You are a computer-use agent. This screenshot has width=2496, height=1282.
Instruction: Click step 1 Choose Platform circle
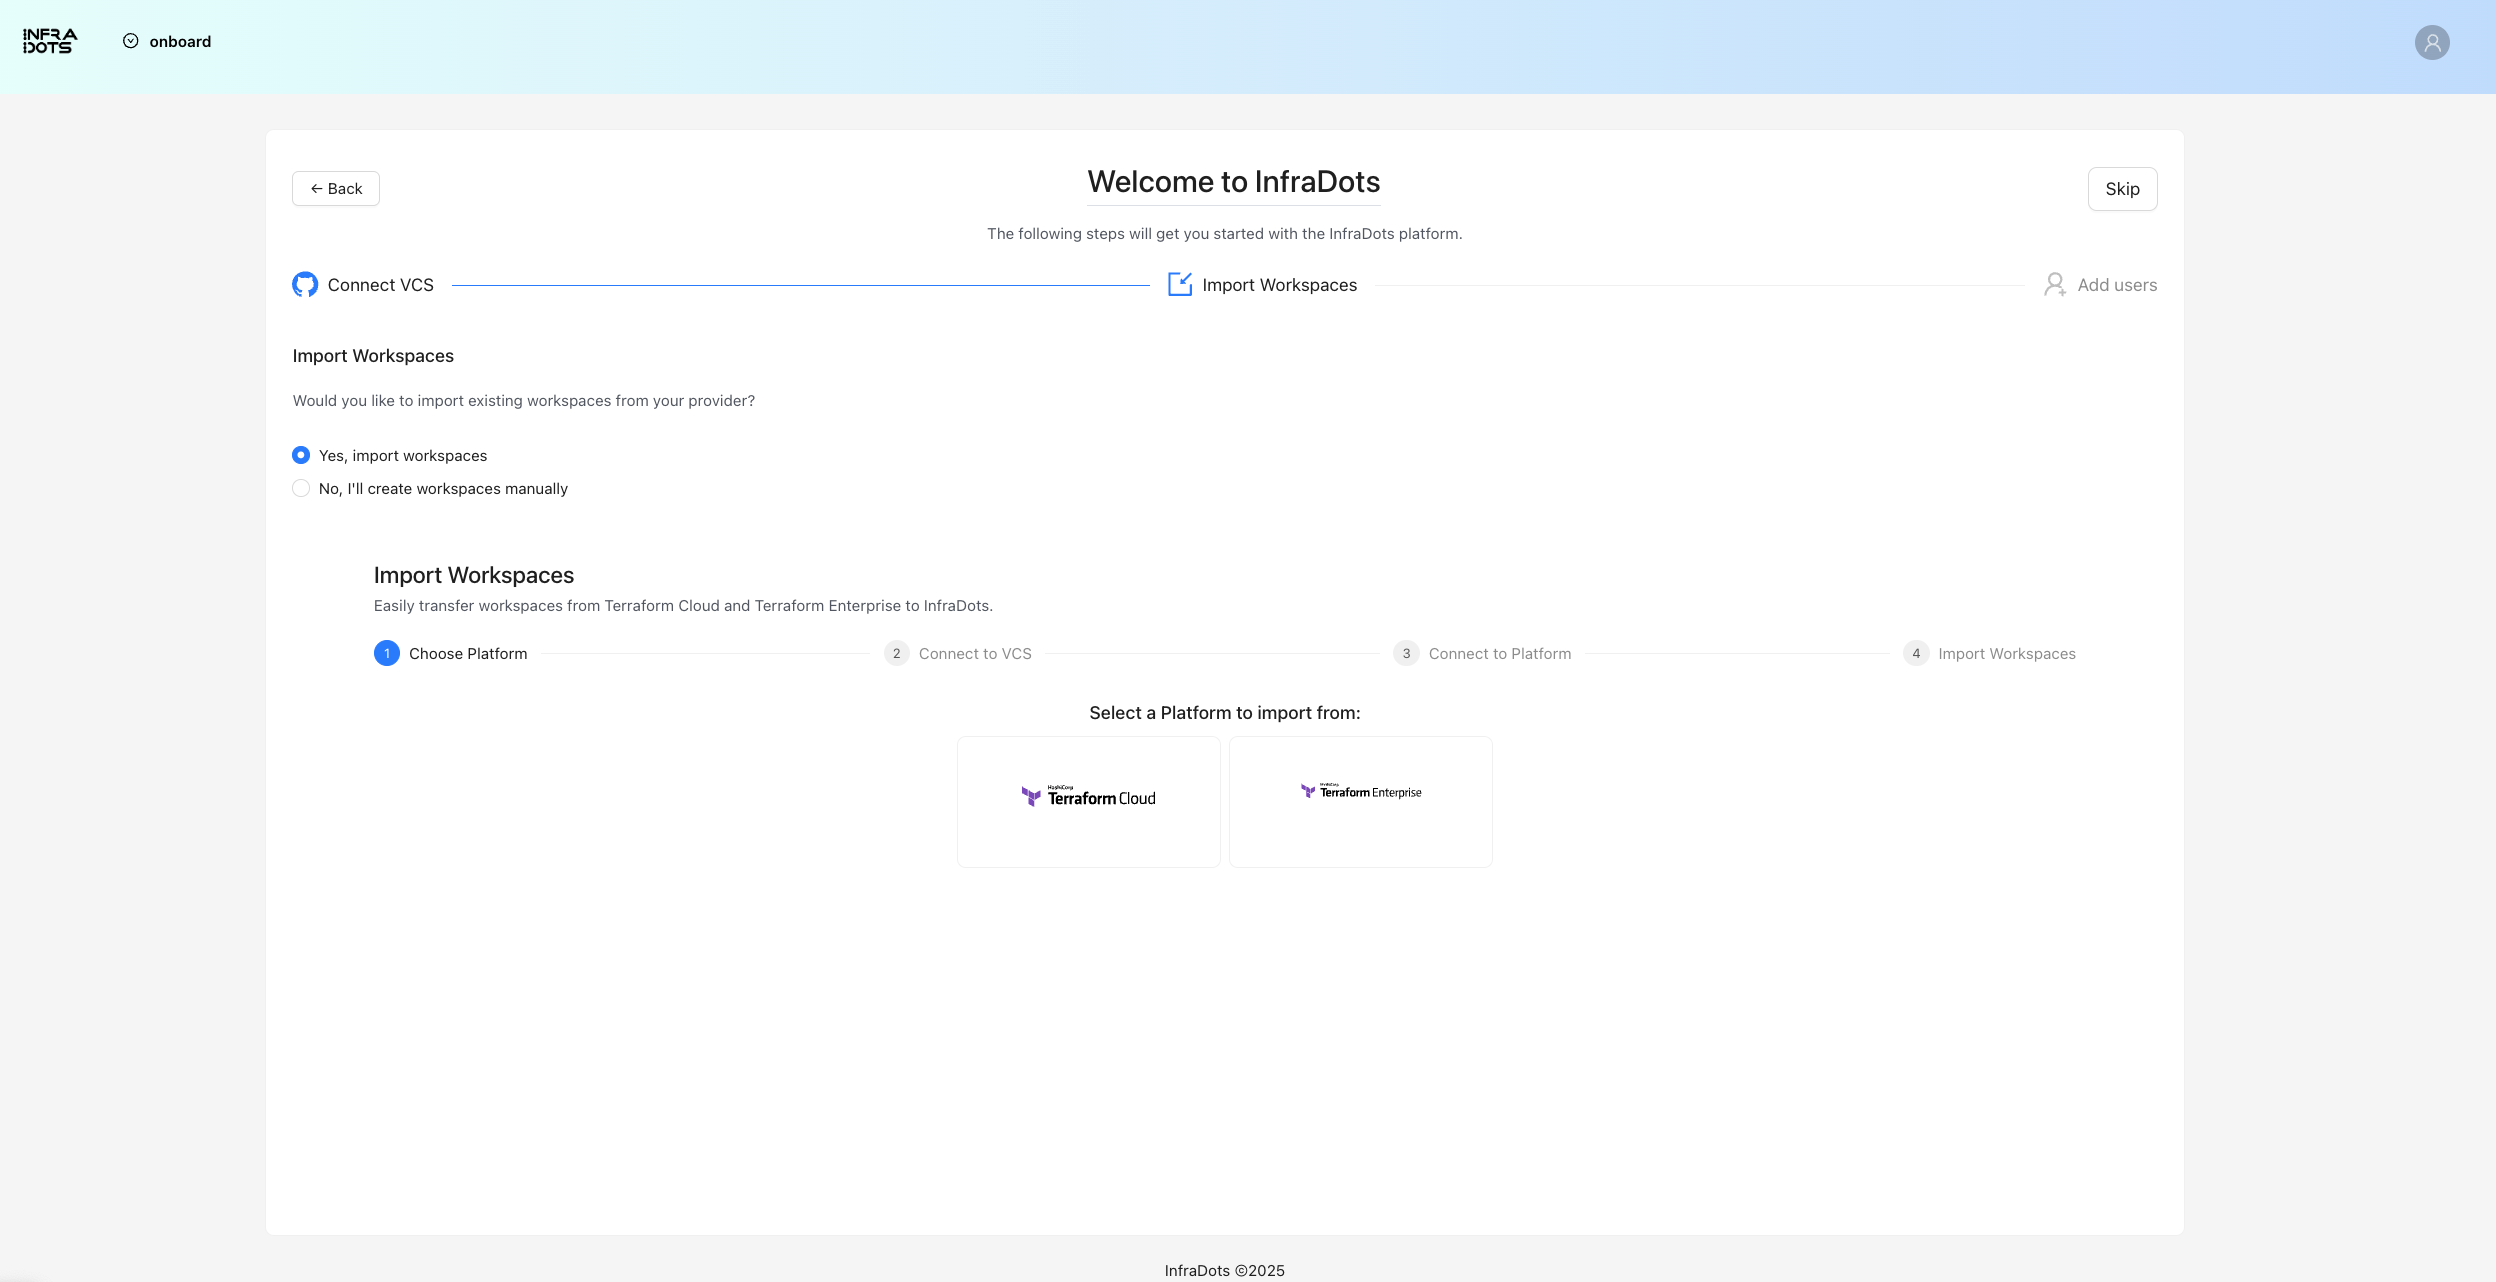click(x=387, y=654)
